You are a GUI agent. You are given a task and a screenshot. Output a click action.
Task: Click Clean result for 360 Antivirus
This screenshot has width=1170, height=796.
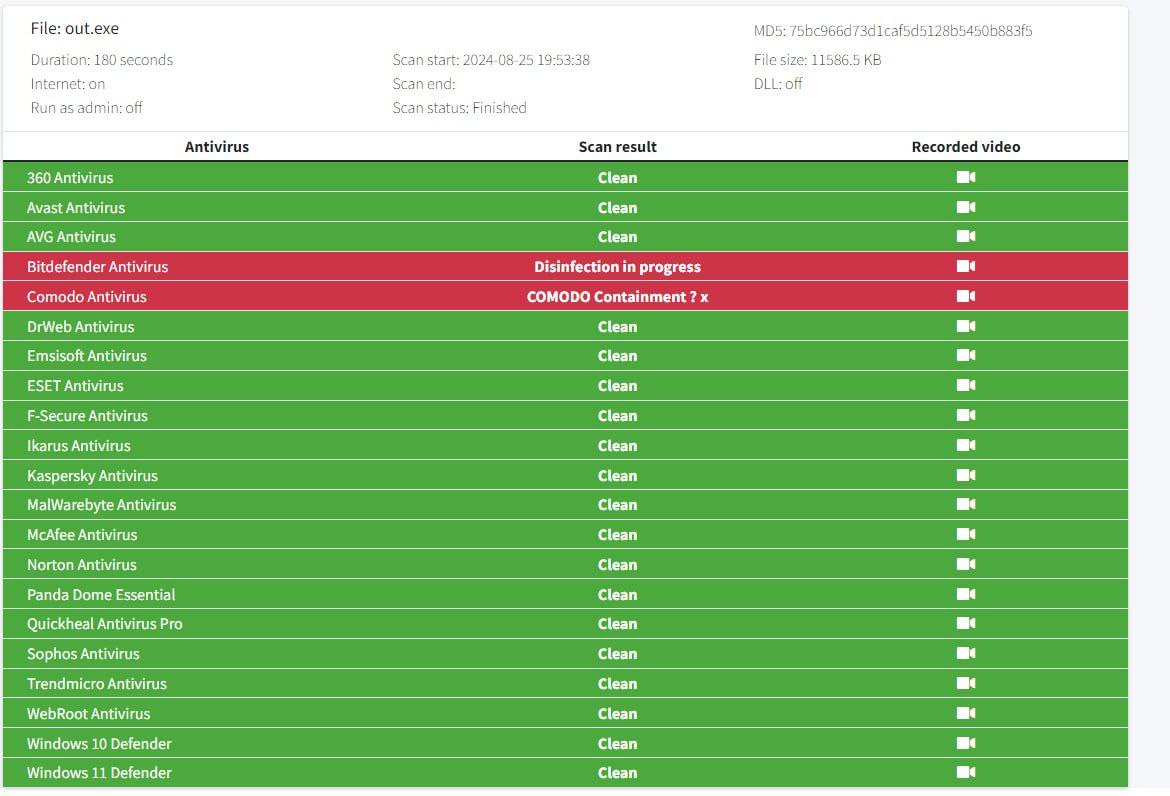[617, 178]
